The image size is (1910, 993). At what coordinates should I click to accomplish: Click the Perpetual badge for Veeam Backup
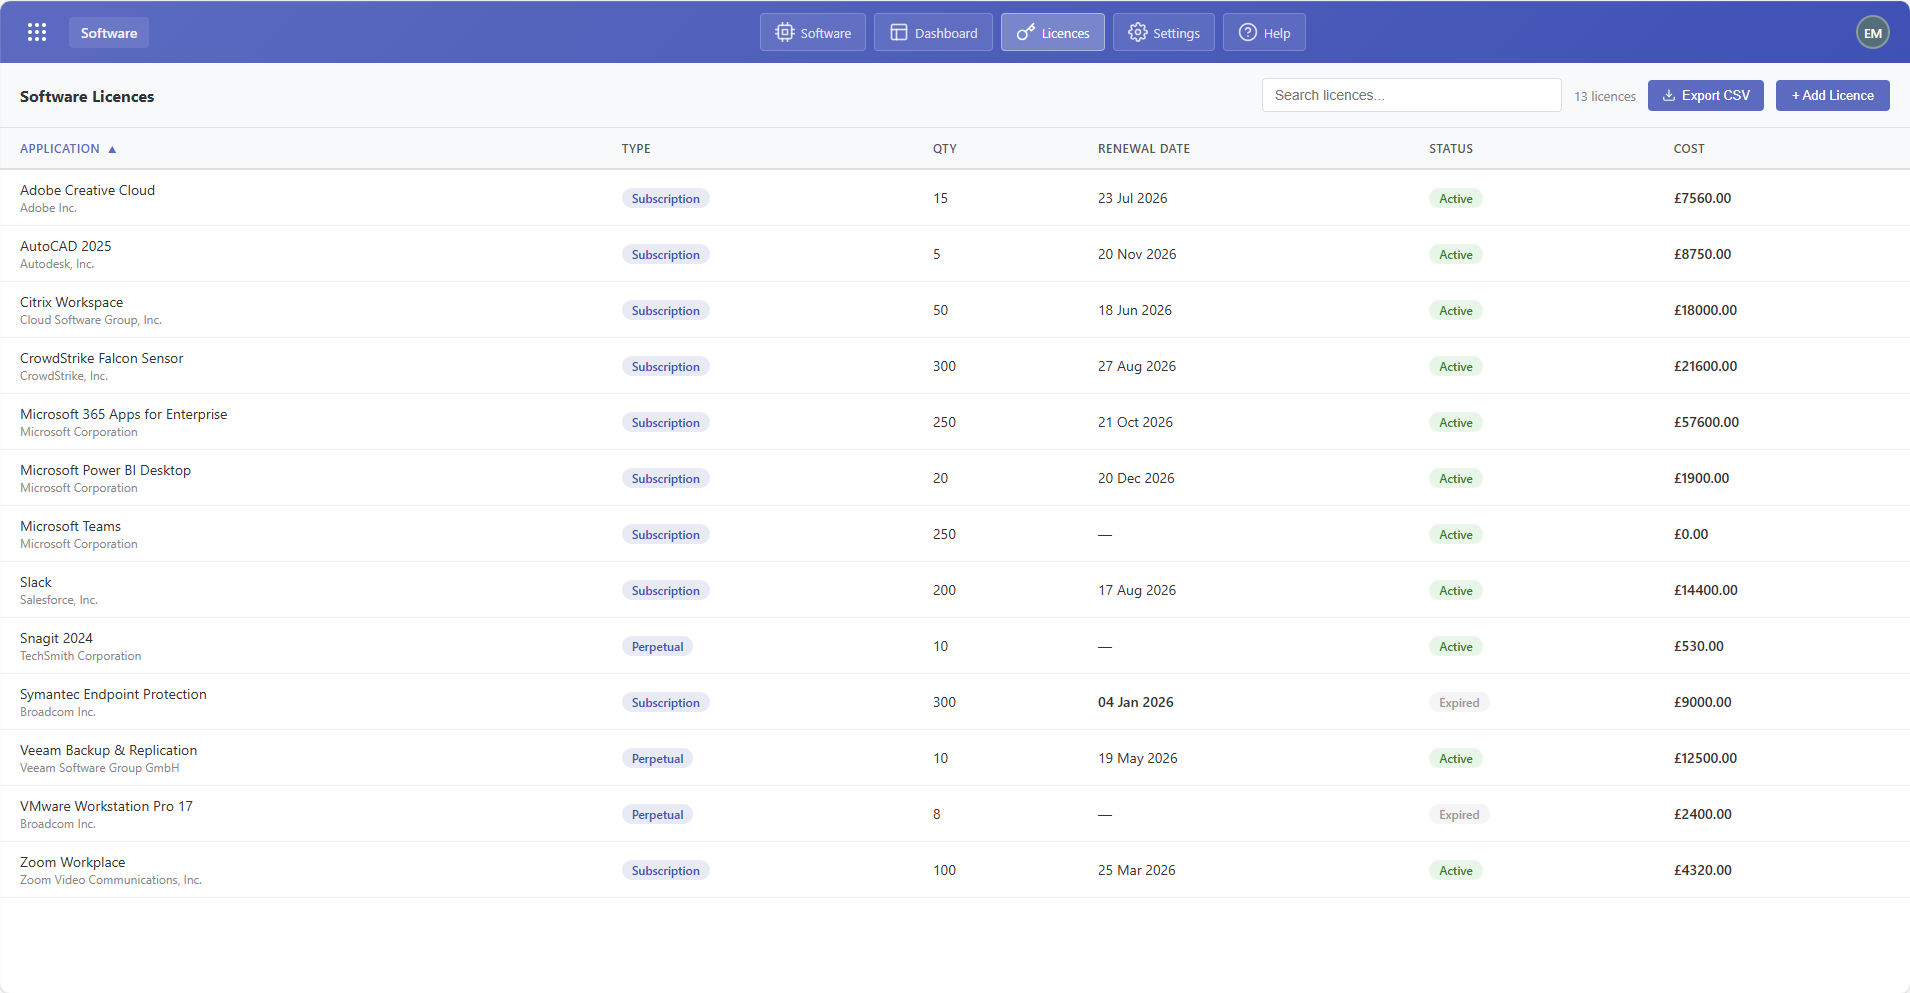coord(657,758)
